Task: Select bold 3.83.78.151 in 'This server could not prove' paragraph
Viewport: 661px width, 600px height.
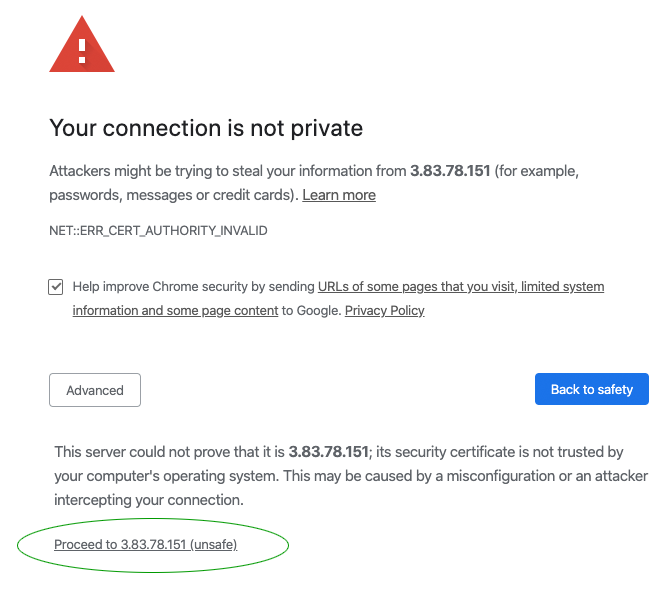Action: pyautogui.click(x=328, y=452)
